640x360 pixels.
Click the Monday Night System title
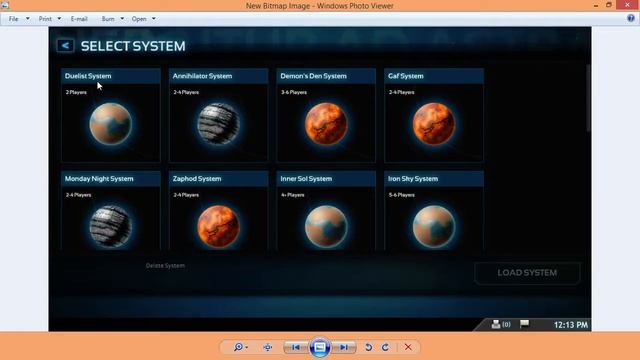click(99, 179)
